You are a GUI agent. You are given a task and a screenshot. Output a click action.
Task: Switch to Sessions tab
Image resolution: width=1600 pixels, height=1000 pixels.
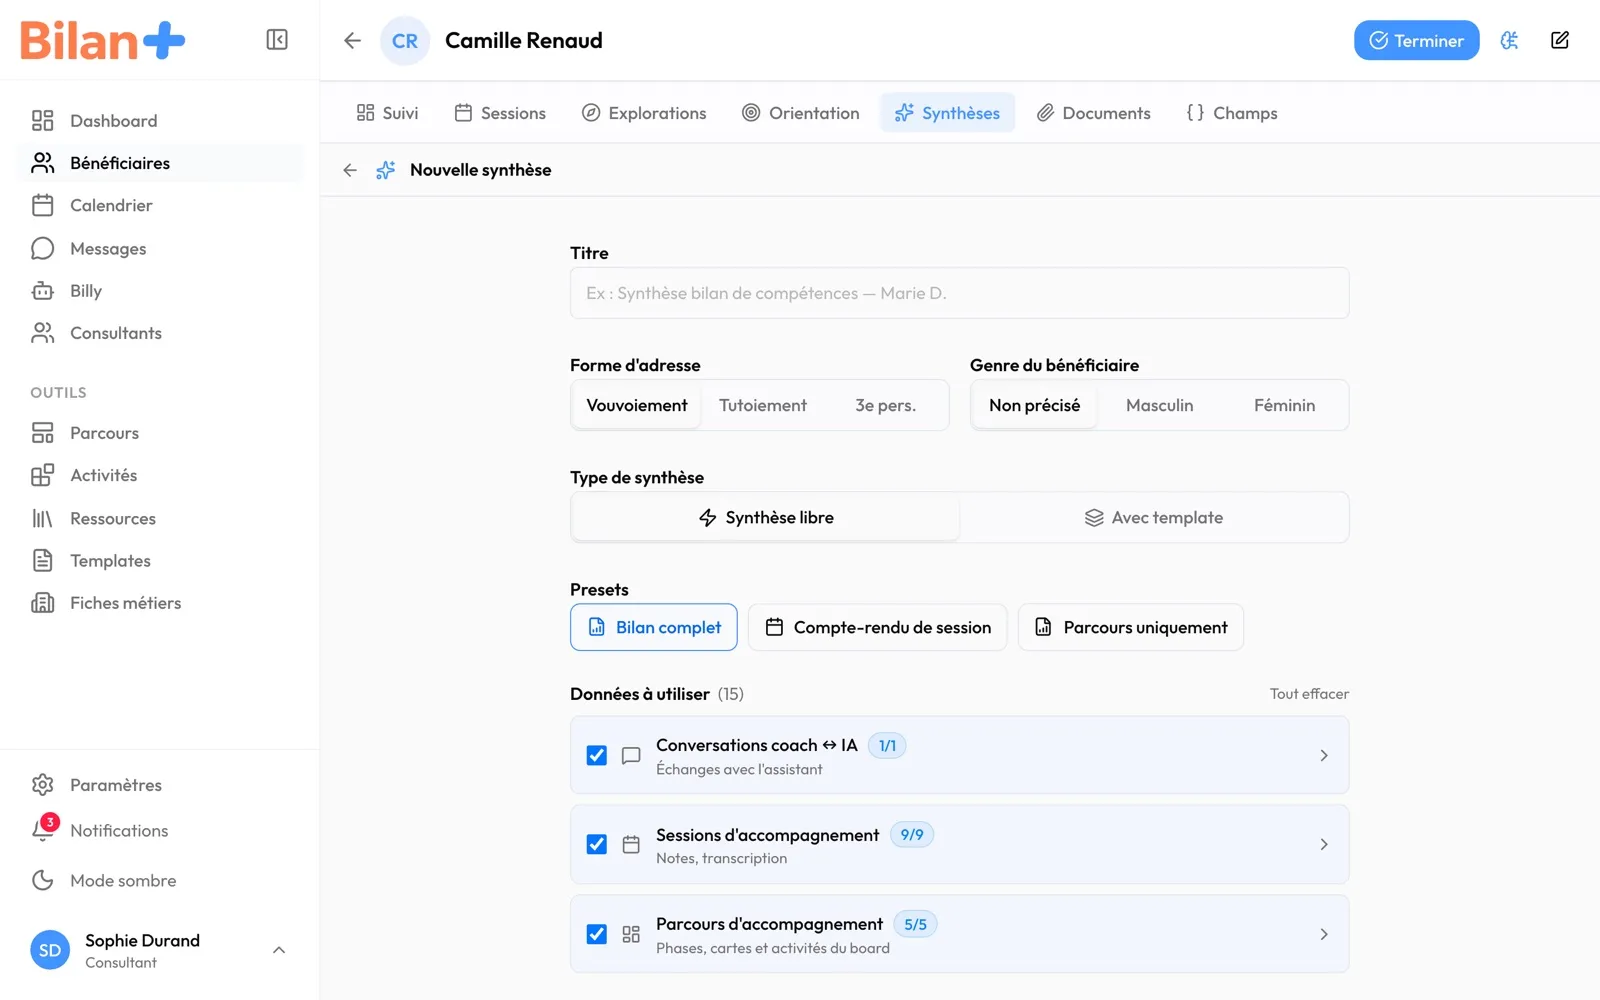coord(500,113)
